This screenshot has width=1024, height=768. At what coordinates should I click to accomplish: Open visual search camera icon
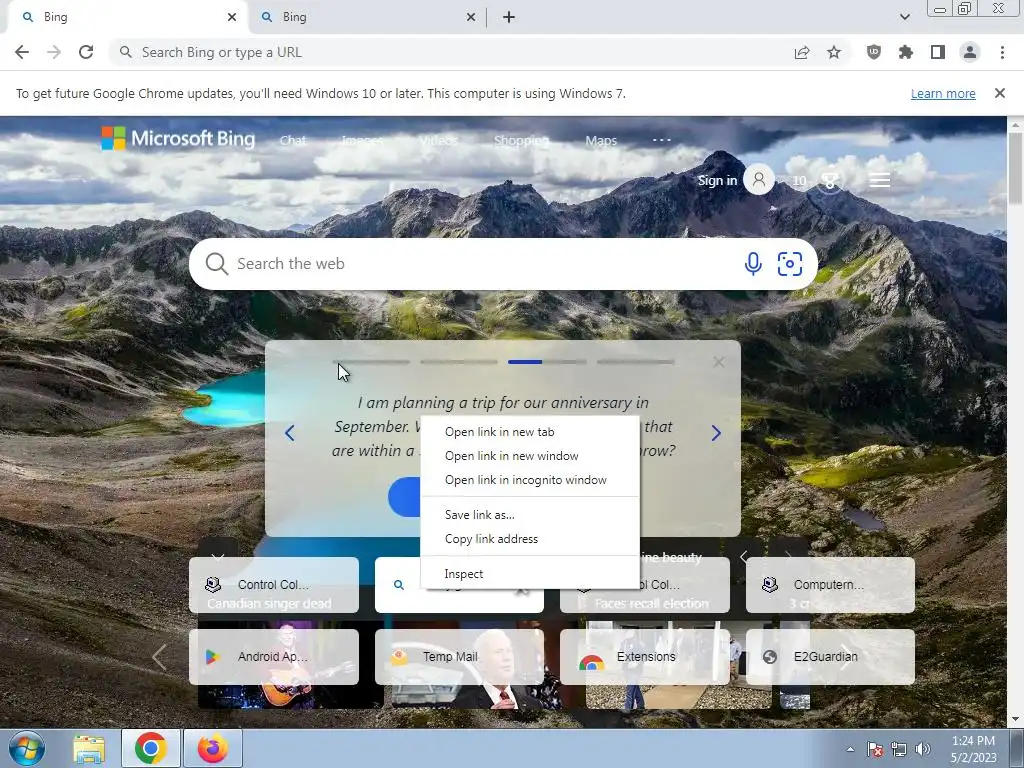790,264
